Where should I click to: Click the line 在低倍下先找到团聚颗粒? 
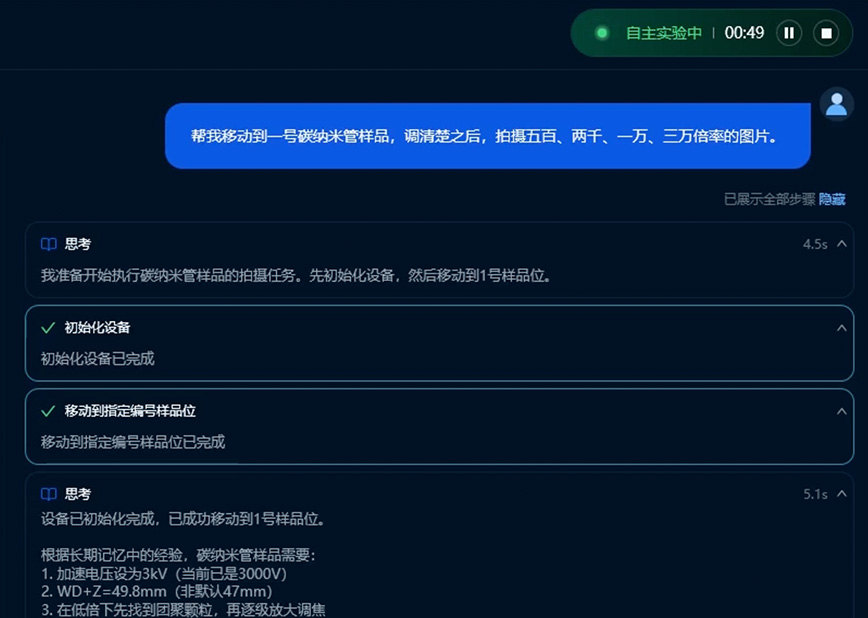point(183,610)
